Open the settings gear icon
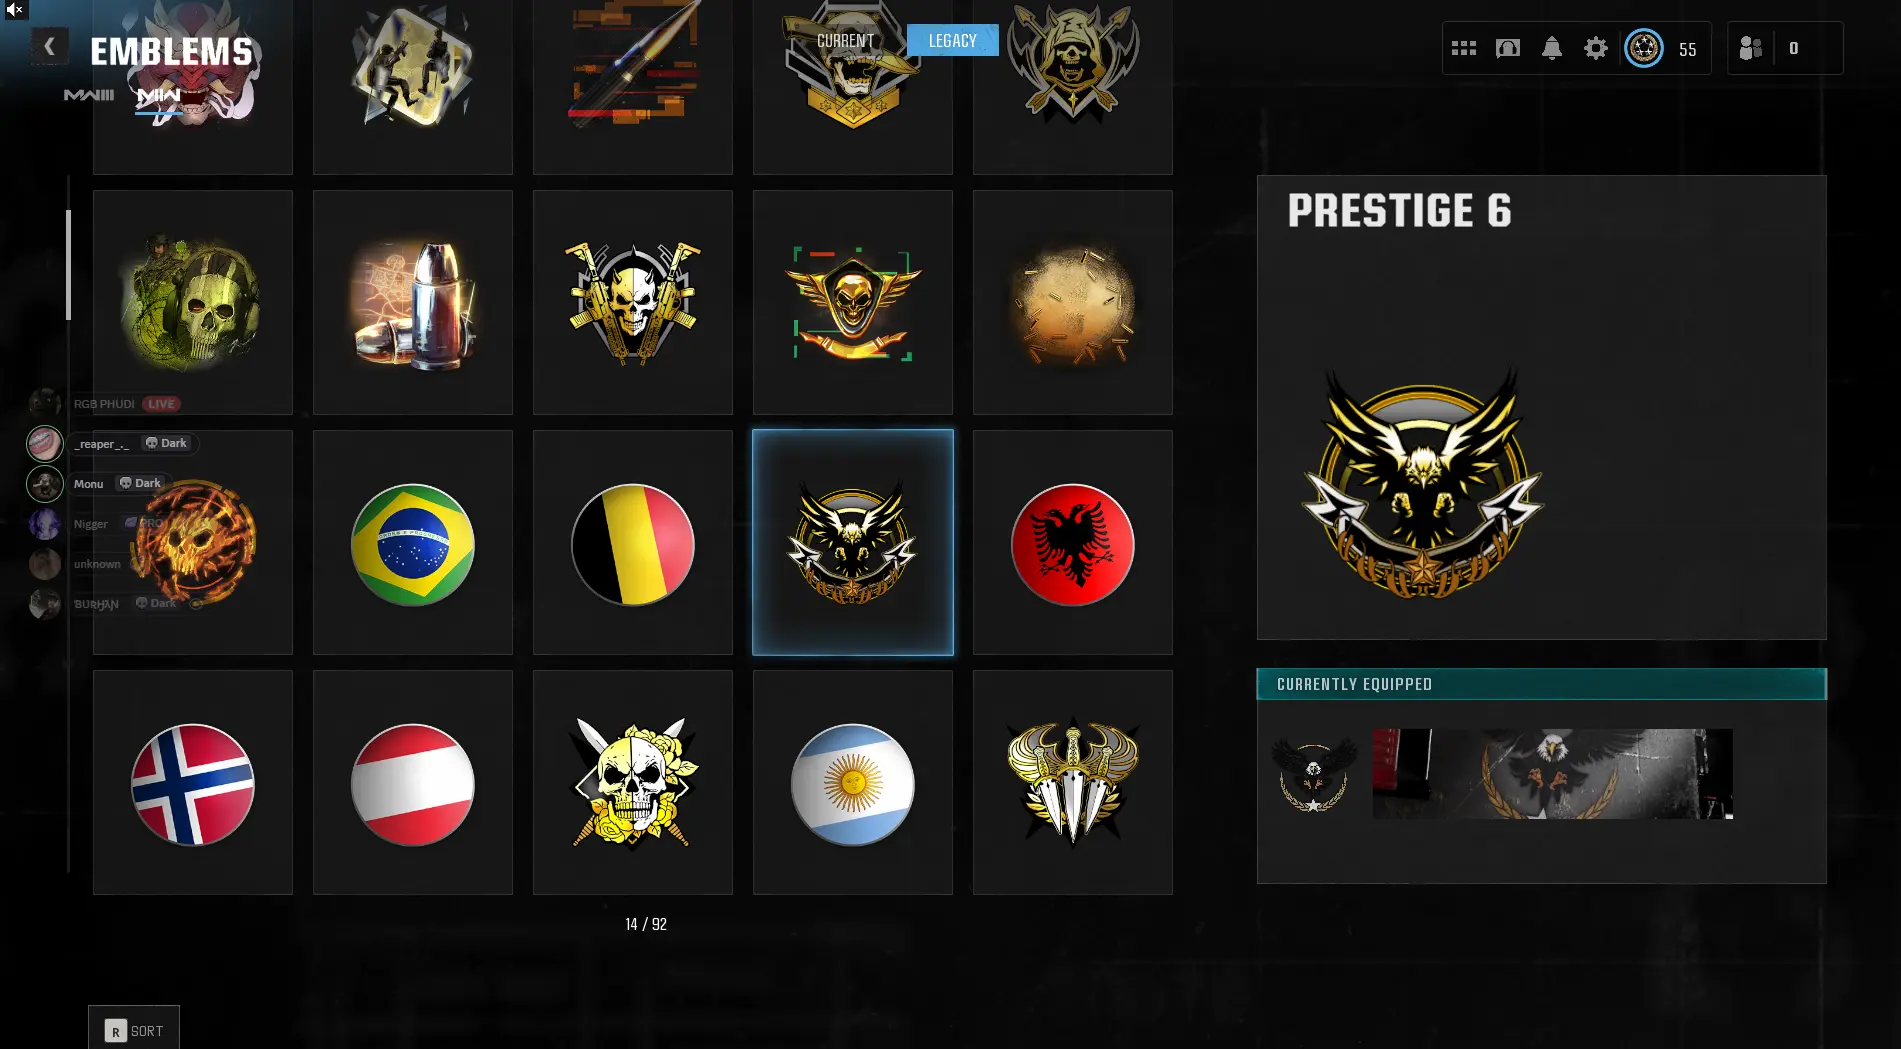Image resolution: width=1901 pixels, height=1049 pixels. (x=1595, y=48)
